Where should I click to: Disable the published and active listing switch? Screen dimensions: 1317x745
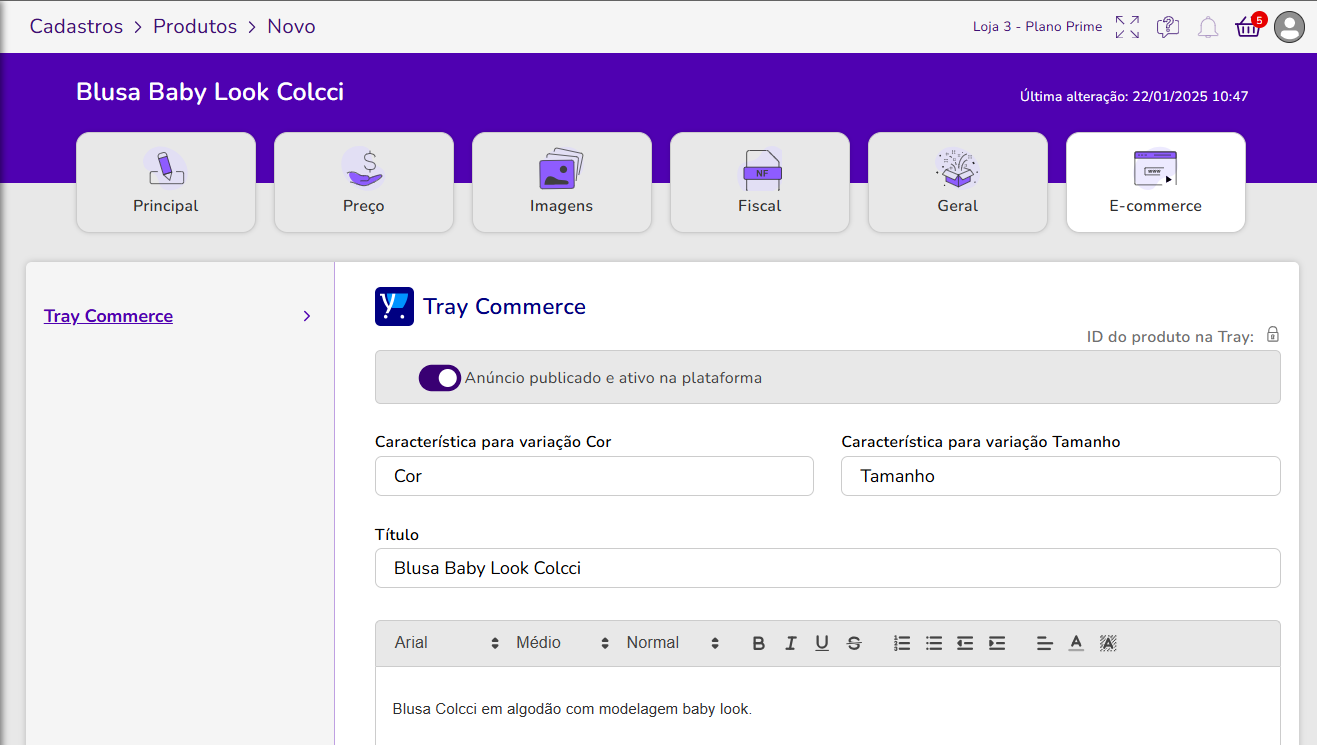440,378
